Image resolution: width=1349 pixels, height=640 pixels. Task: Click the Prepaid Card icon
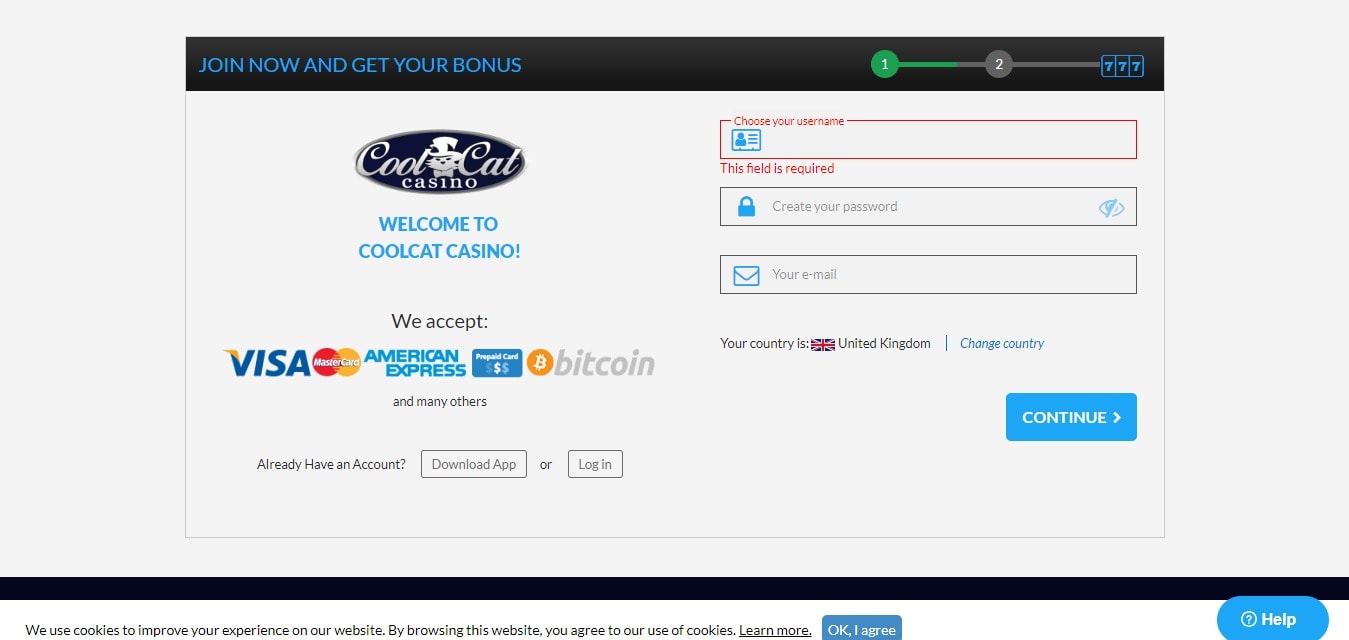497,363
